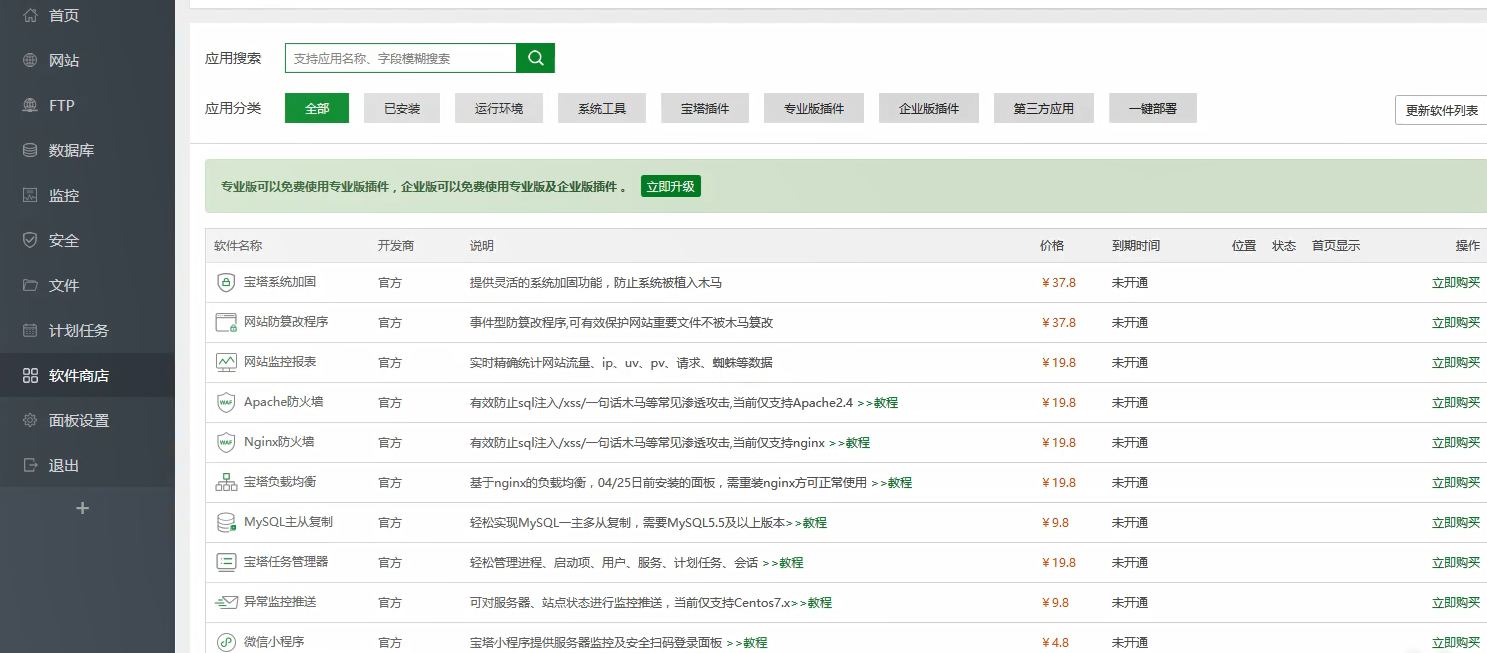Click 立即购买 for 网站监控报表
The height and width of the screenshot is (653, 1487).
pos(1456,362)
